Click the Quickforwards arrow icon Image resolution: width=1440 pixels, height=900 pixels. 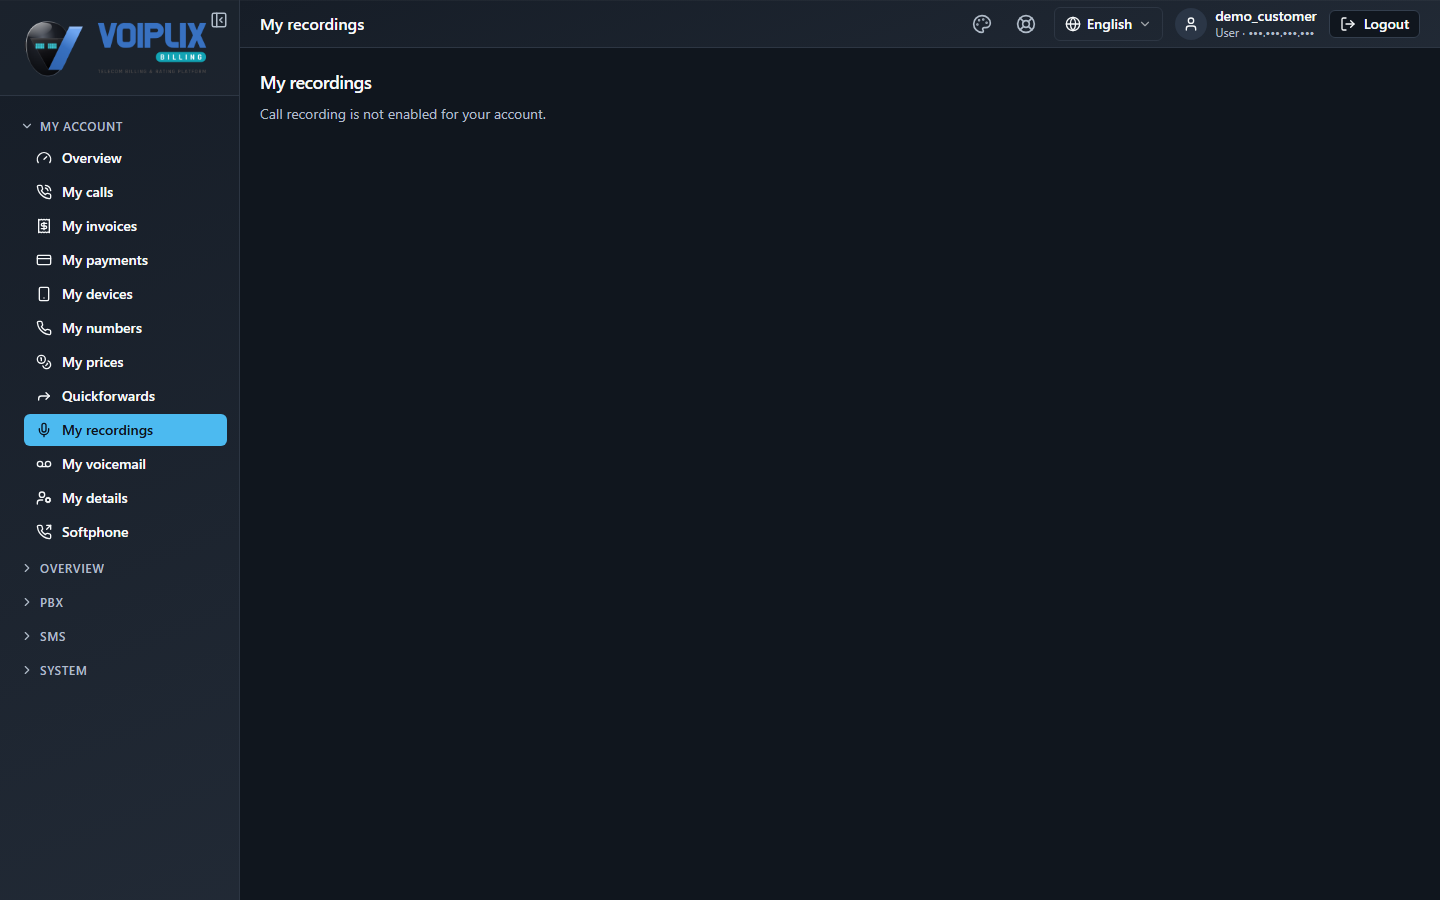44,396
